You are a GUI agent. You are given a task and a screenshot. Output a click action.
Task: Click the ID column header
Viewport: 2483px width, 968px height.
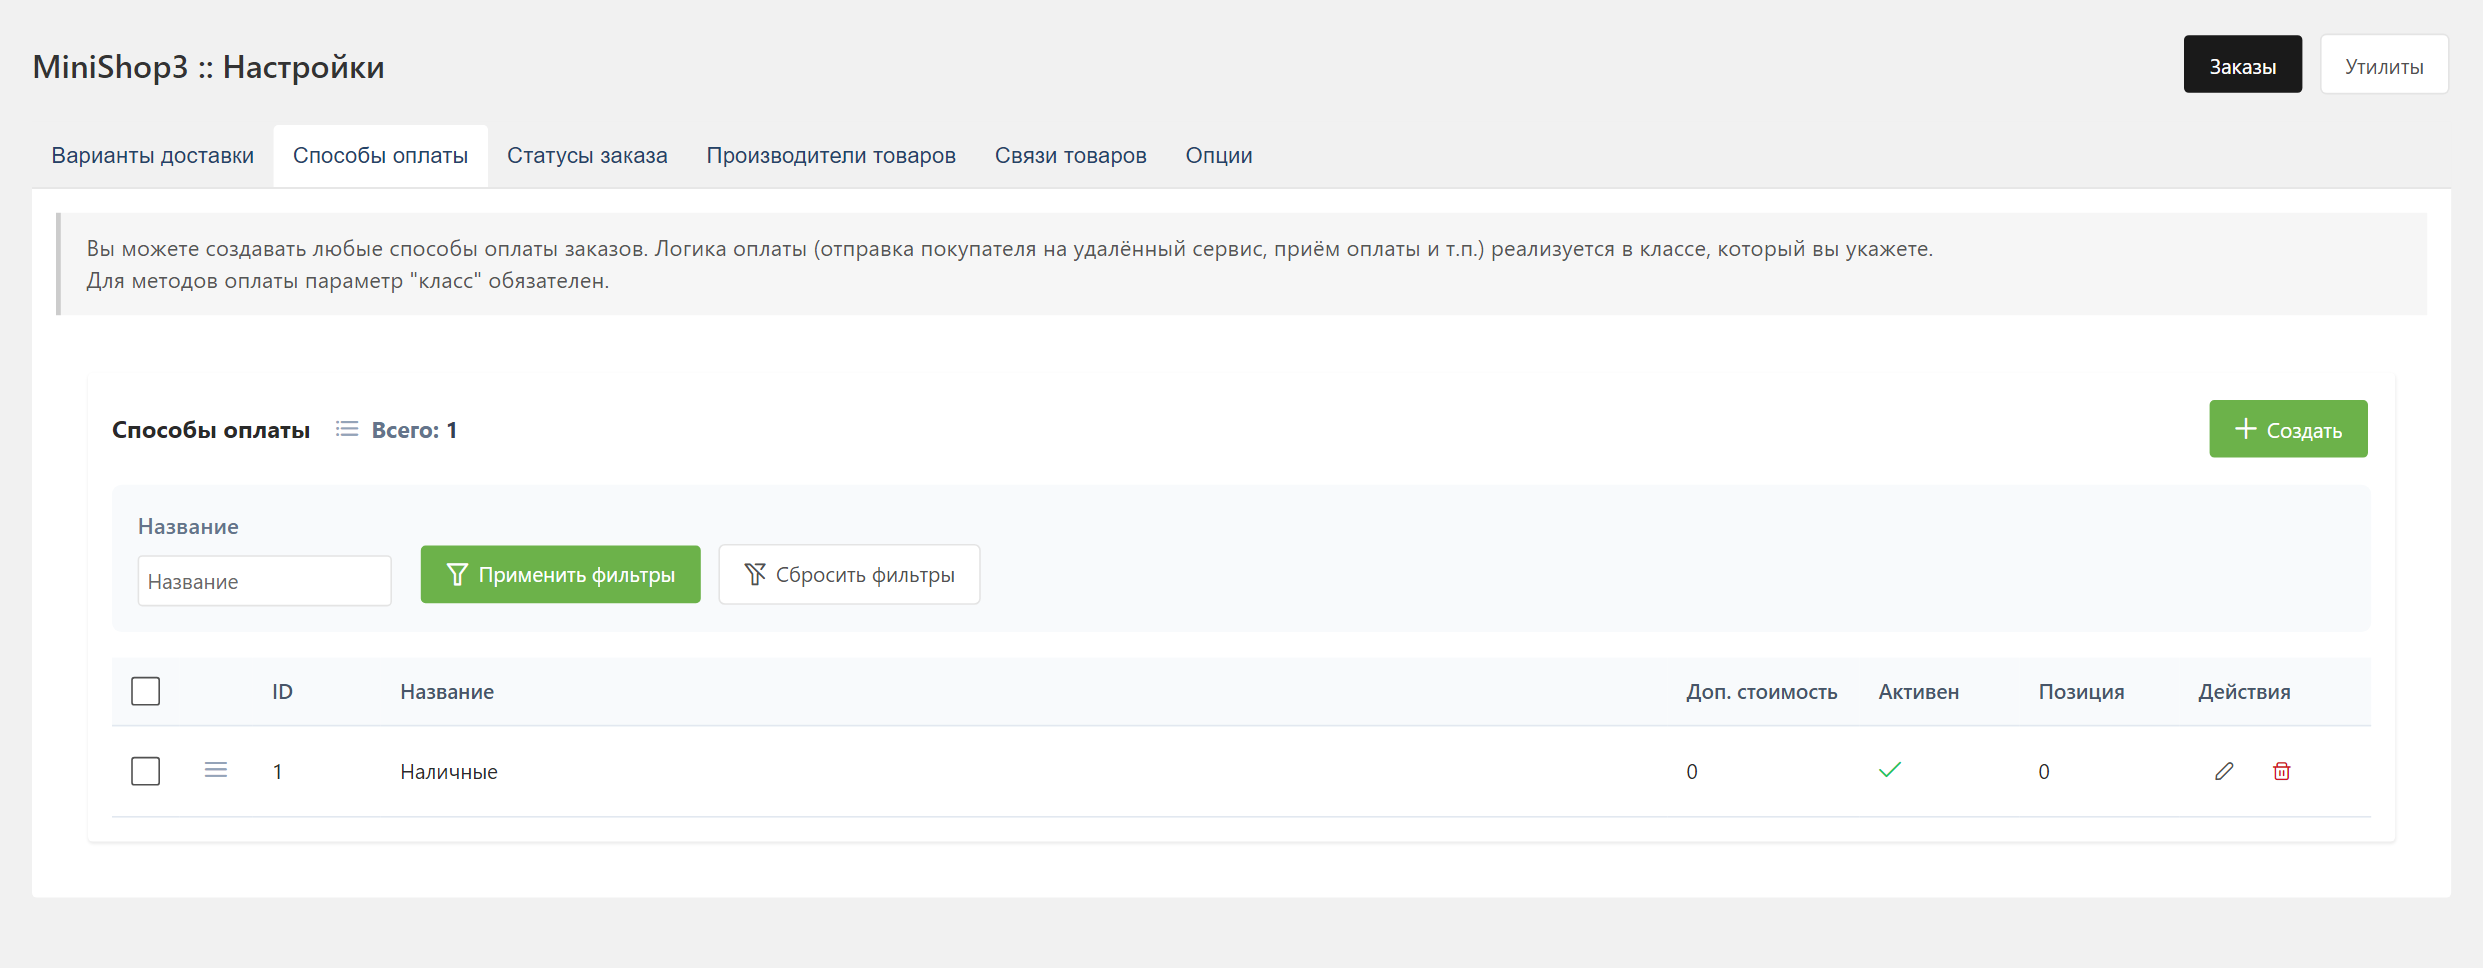(283, 692)
